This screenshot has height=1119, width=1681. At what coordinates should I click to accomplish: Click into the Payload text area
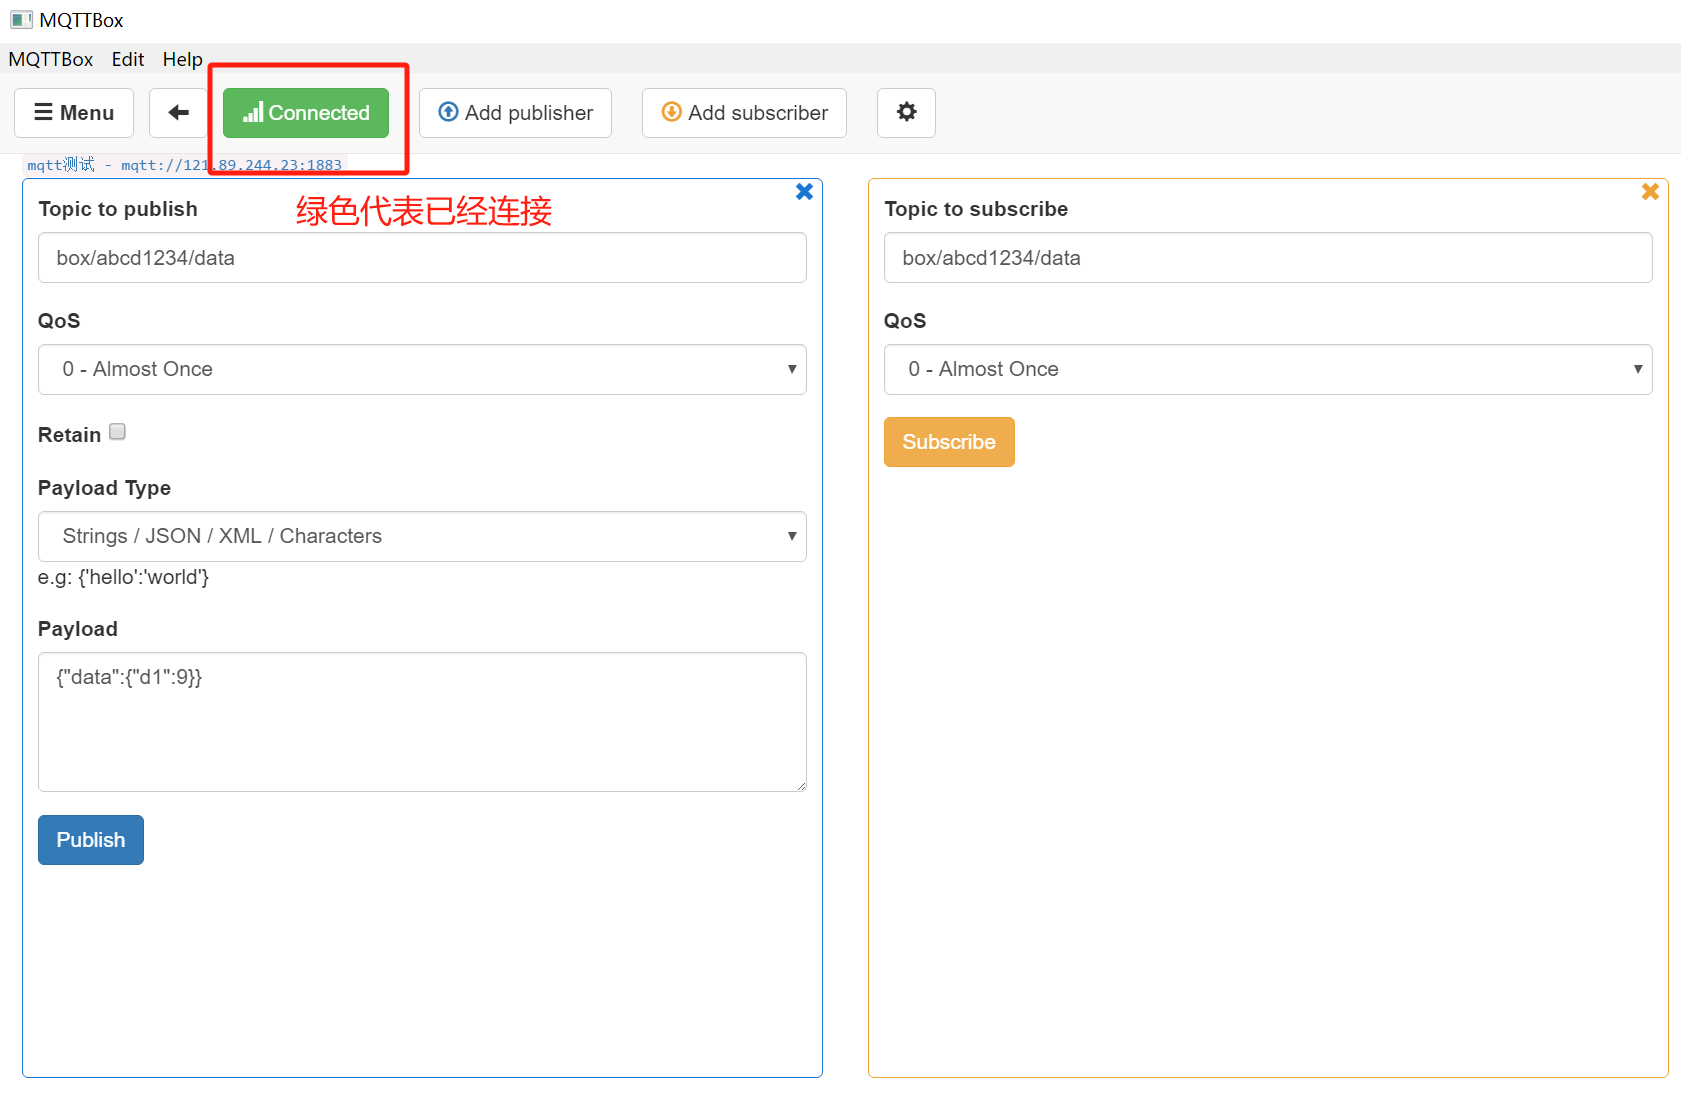coord(422,722)
